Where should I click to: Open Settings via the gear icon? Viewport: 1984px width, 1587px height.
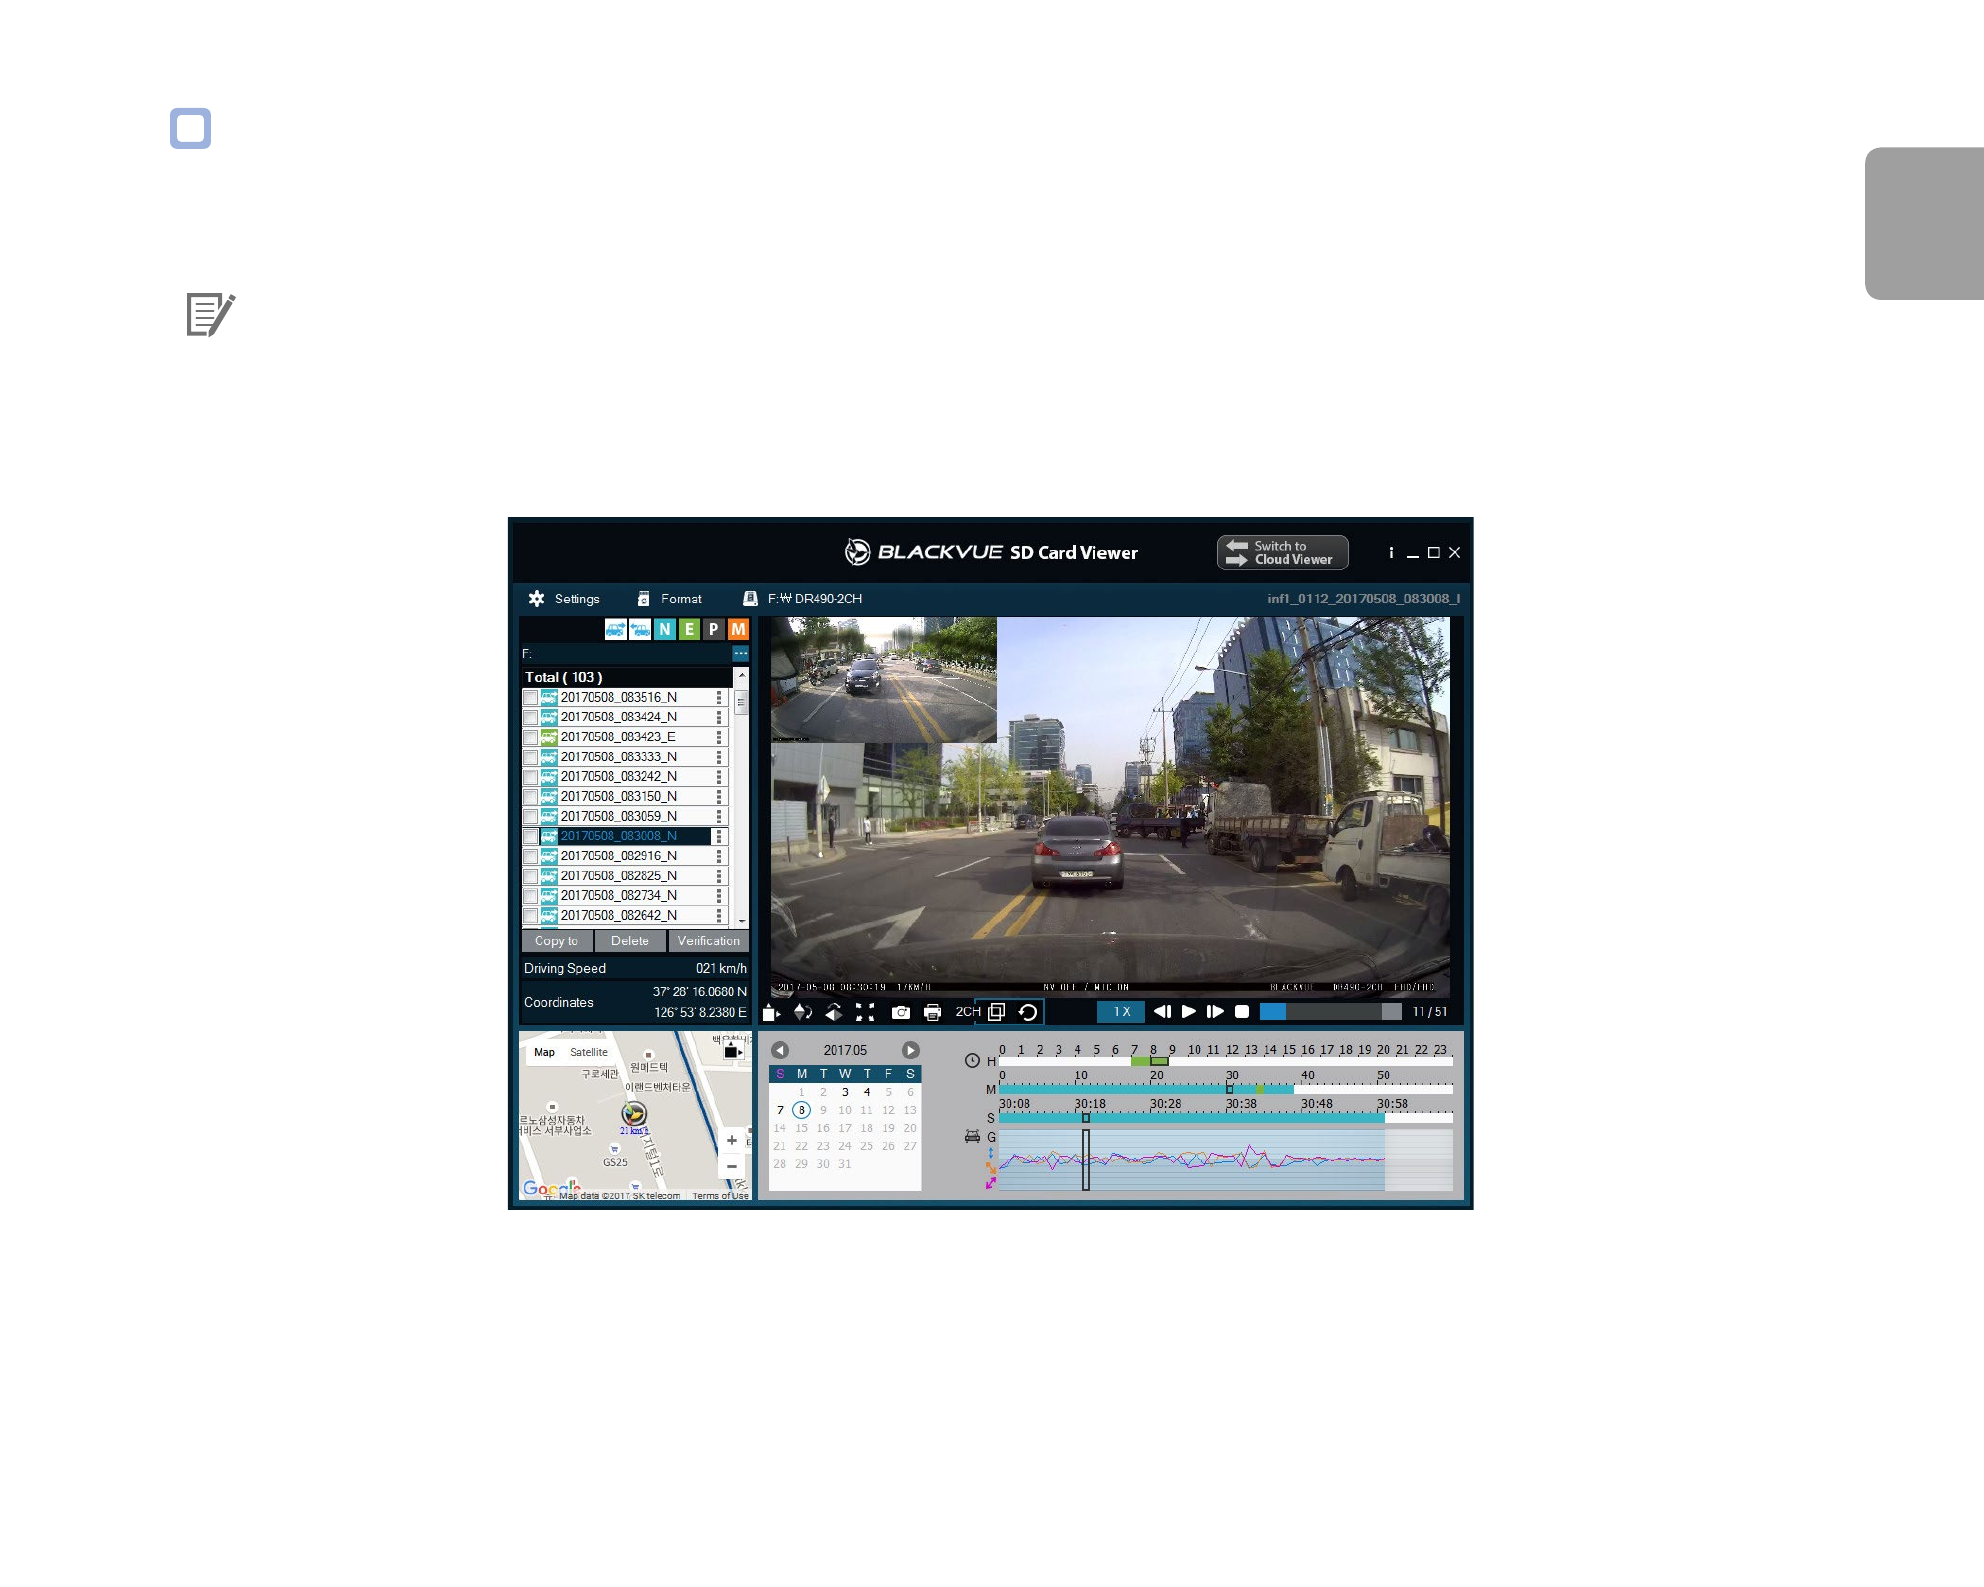(x=536, y=599)
